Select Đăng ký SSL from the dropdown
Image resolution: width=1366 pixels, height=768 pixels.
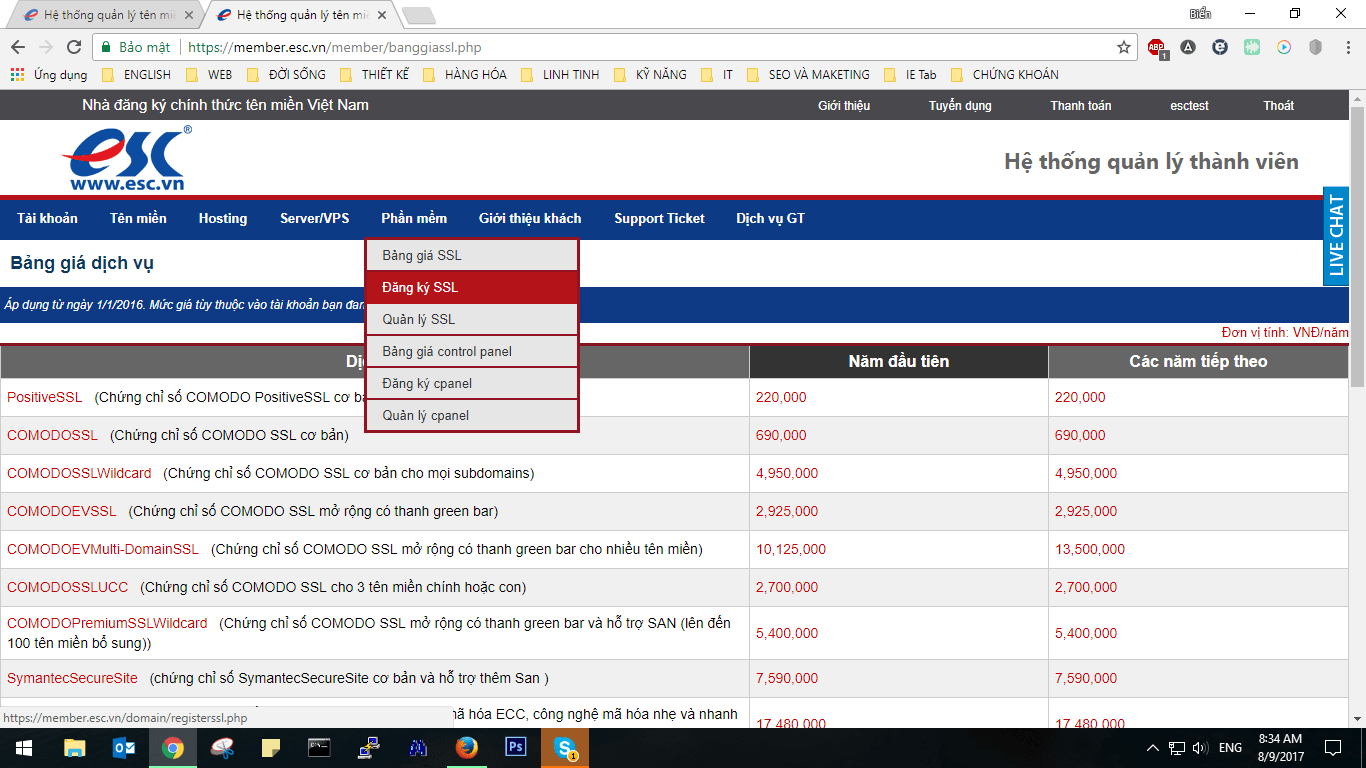472,287
